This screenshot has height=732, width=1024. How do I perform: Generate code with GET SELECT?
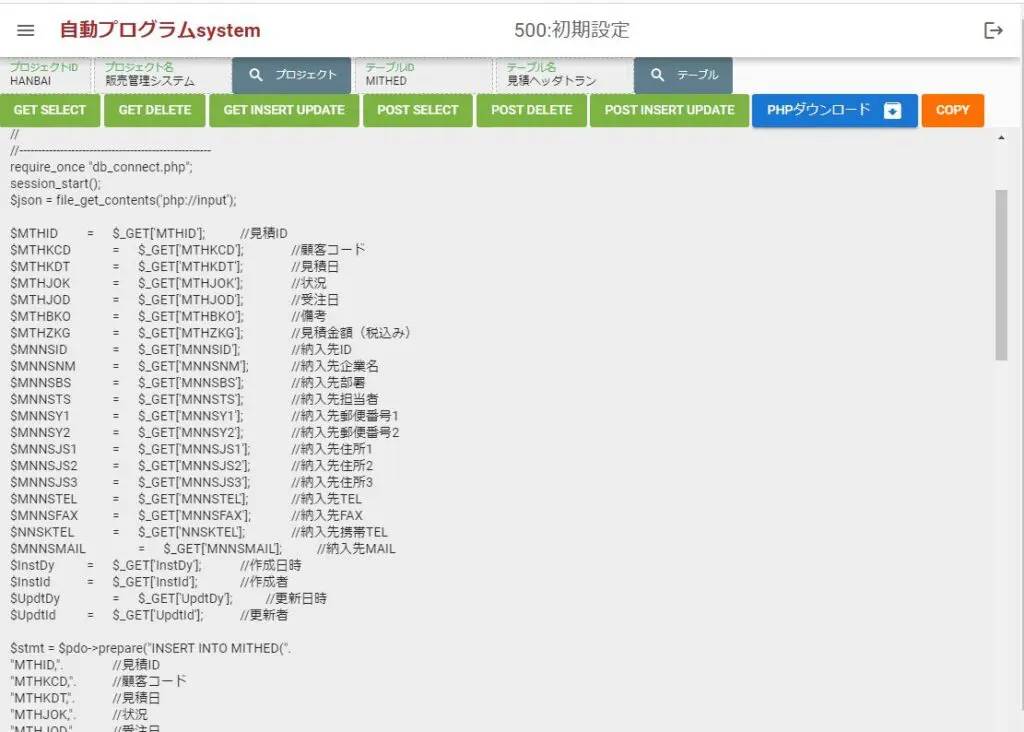pos(50,110)
